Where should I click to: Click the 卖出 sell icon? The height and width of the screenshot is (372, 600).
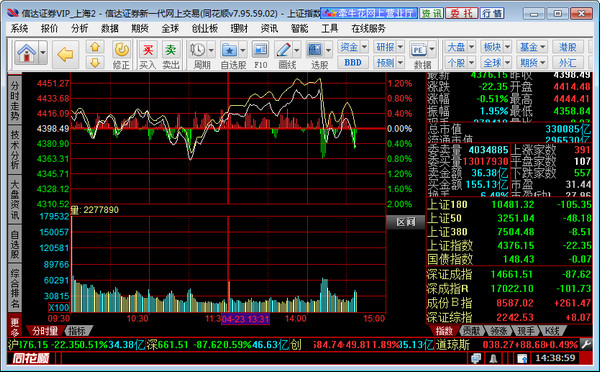(x=171, y=55)
